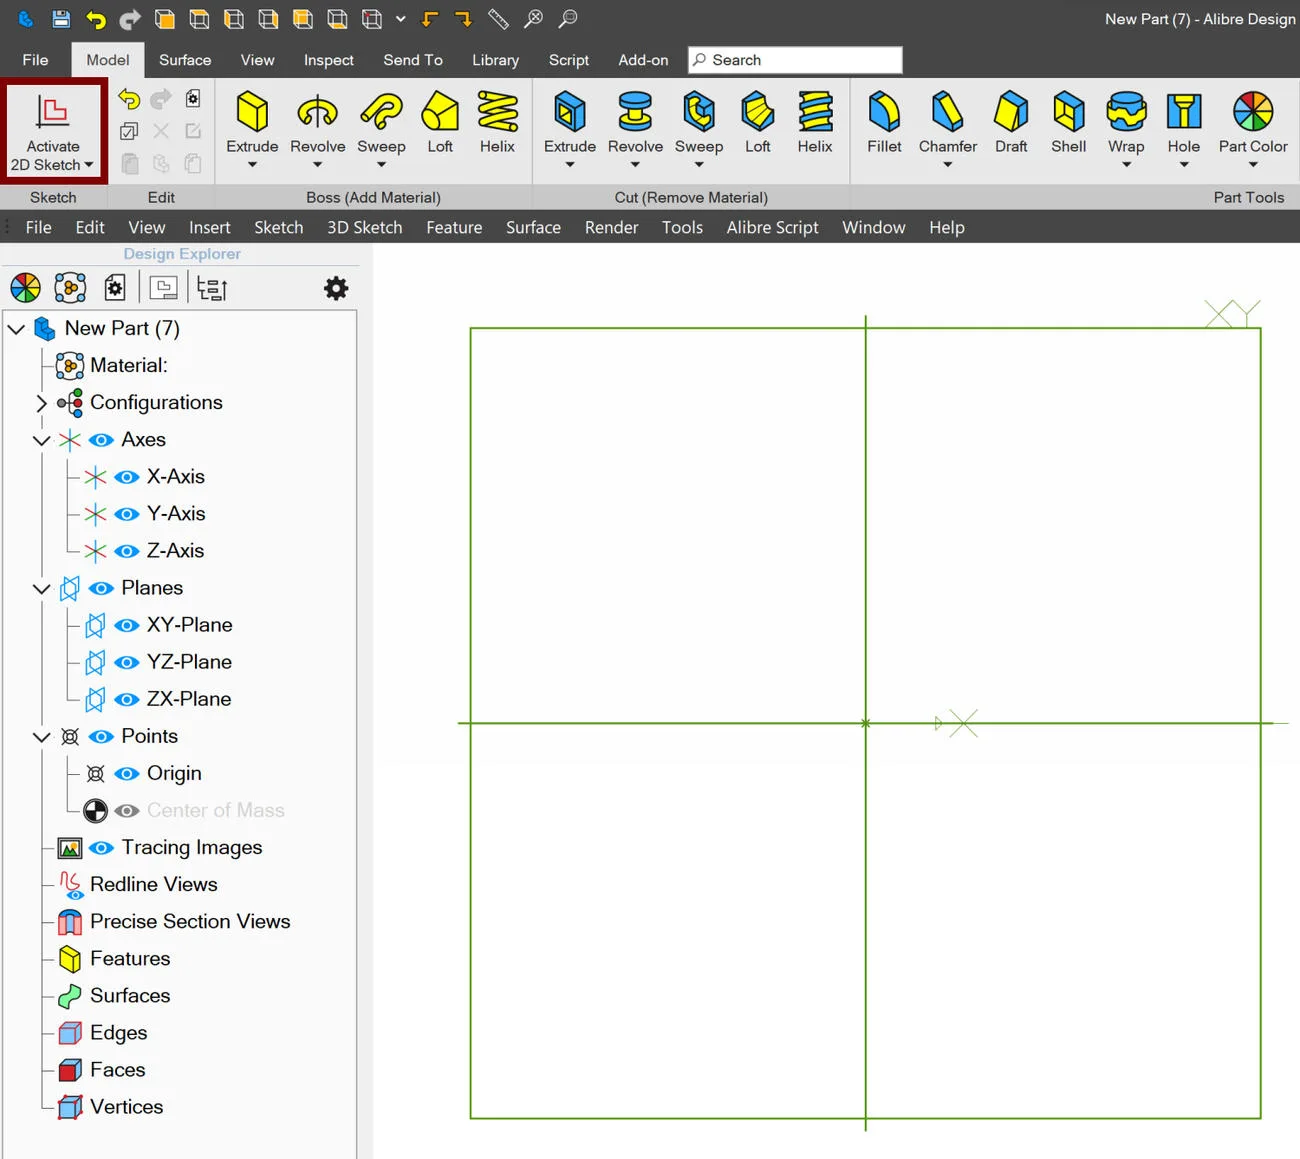Select the Shell tool
The height and width of the screenshot is (1159, 1300).
(x=1068, y=112)
